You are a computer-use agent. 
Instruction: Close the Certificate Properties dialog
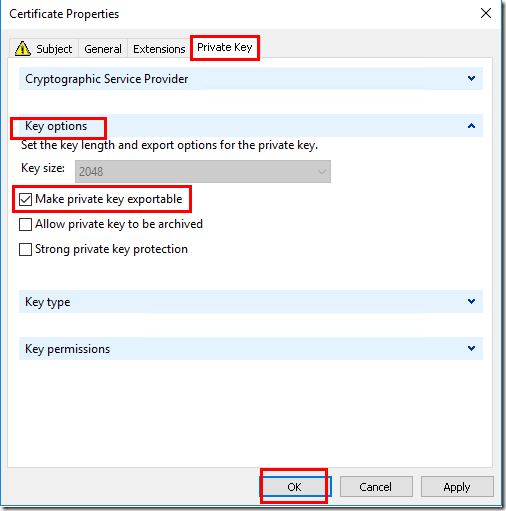click(x=486, y=14)
